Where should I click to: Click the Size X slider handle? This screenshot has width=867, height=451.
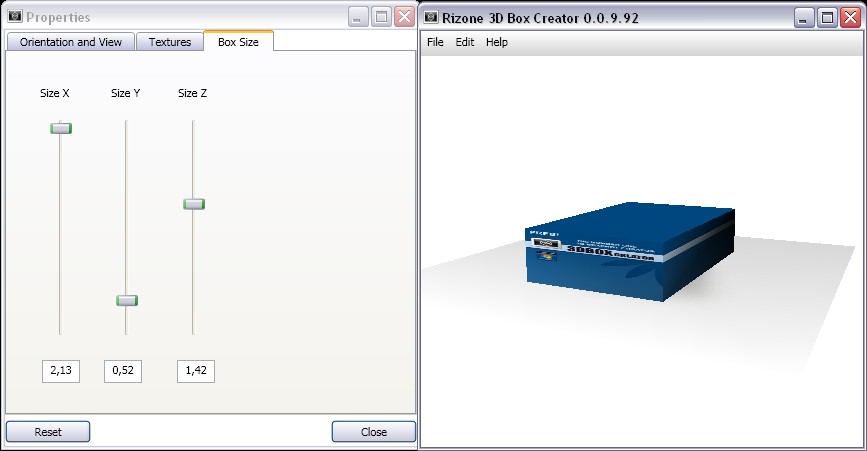[x=61, y=128]
